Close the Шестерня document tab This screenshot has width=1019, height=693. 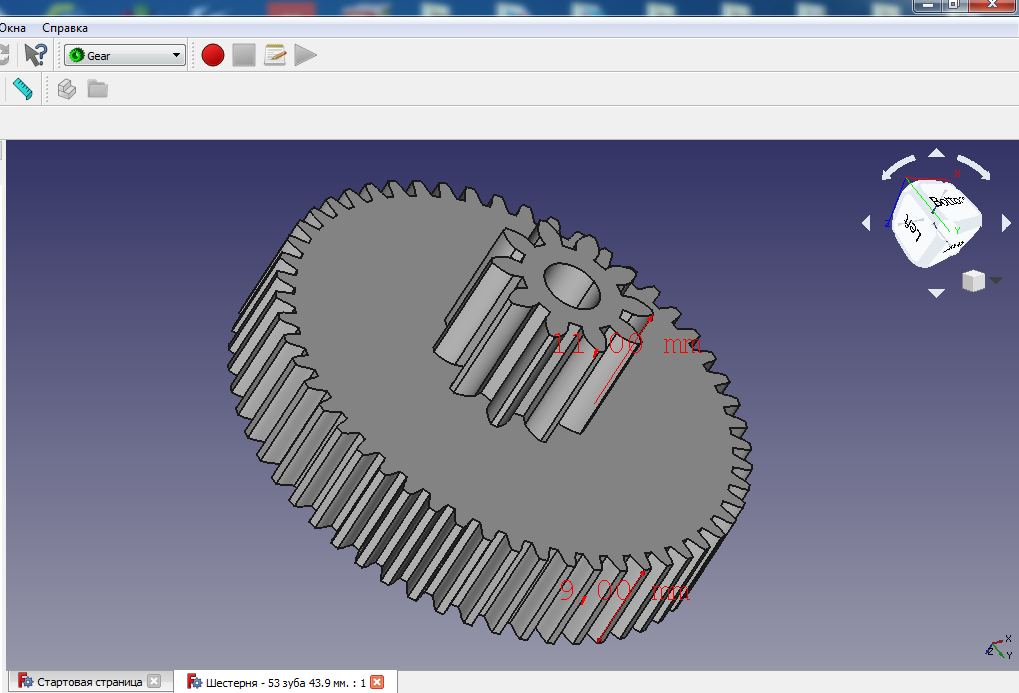(377, 682)
